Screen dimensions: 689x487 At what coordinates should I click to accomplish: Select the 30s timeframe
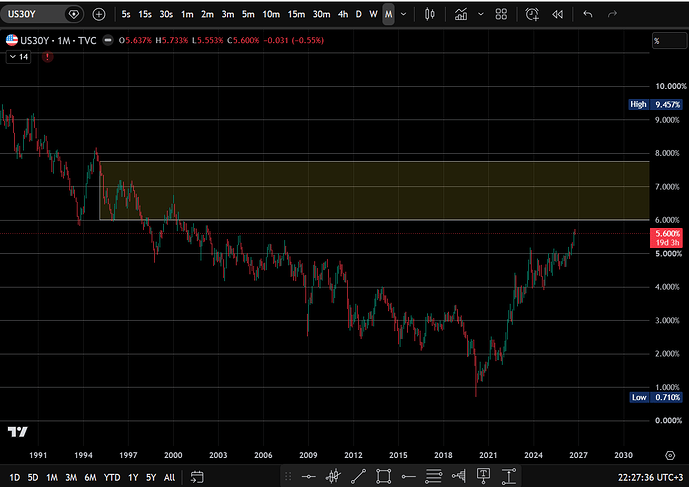(x=166, y=15)
